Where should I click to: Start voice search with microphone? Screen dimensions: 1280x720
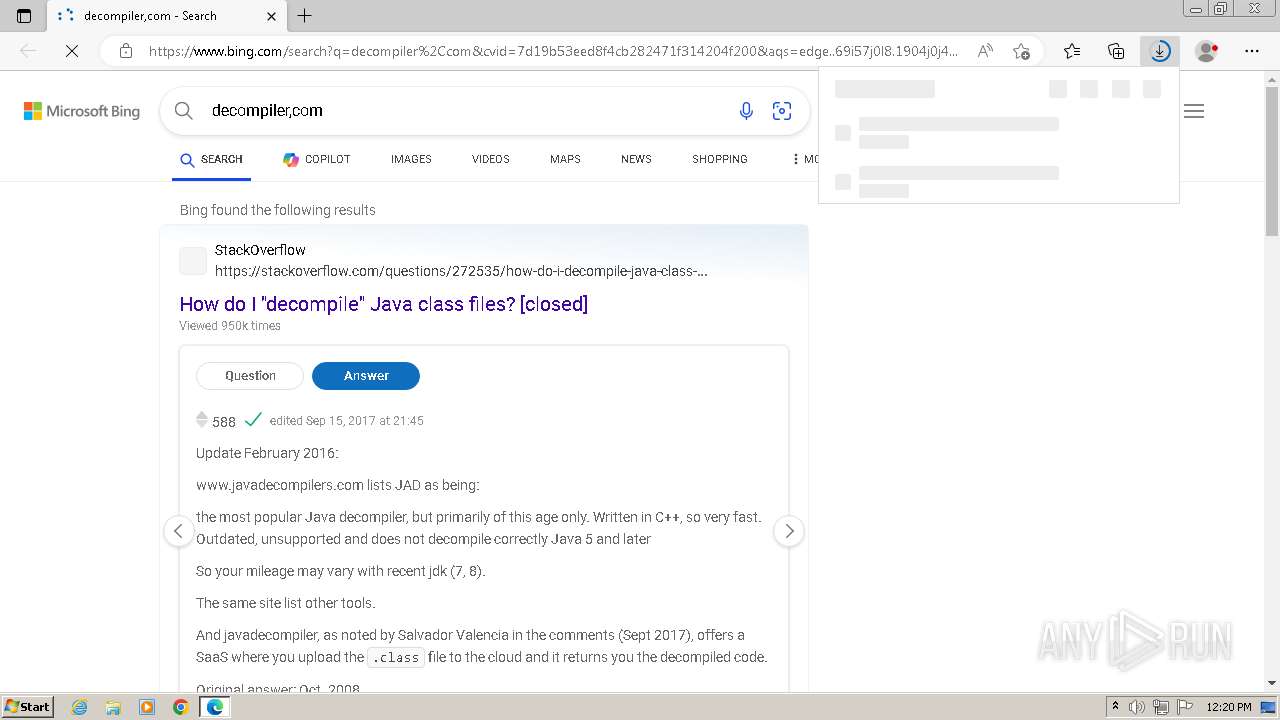click(x=746, y=111)
